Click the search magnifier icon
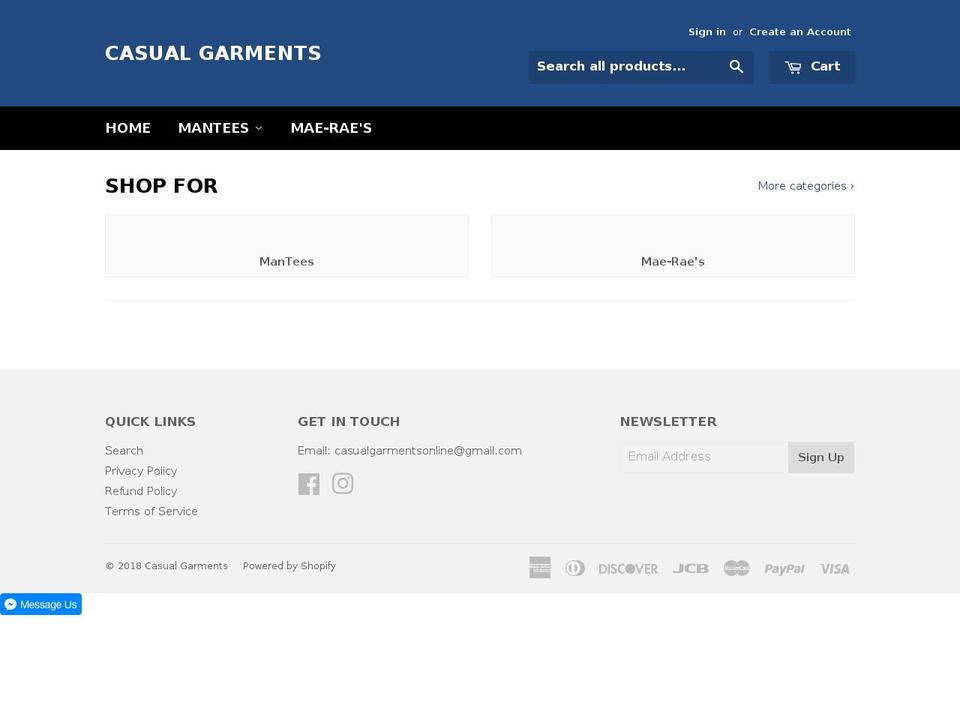 (736, 67)
